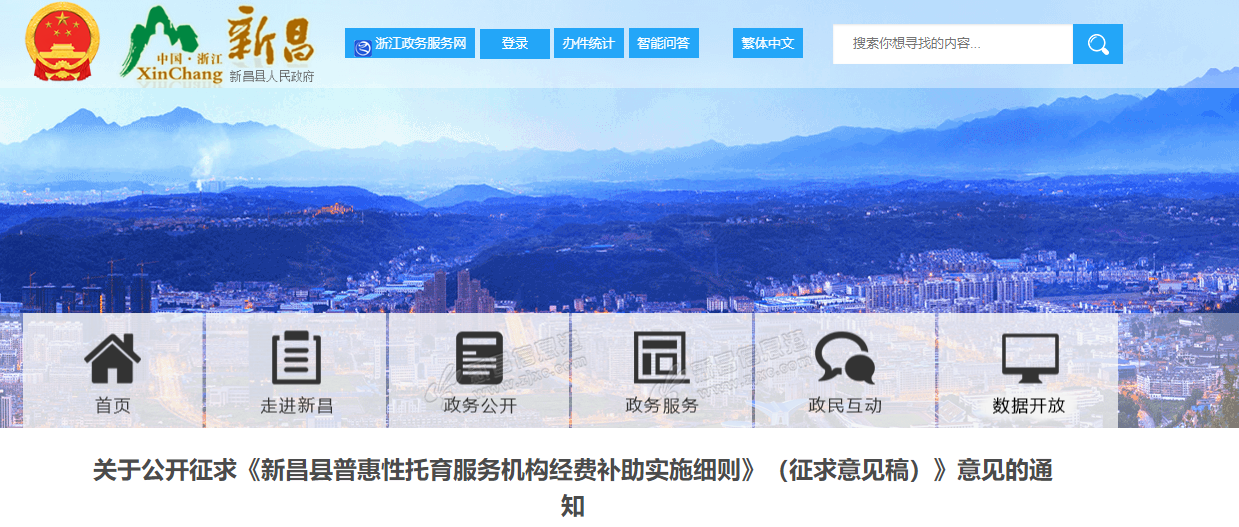Switch language to 繁体中文
1239x527 pixels.
(x=767, y=44)
